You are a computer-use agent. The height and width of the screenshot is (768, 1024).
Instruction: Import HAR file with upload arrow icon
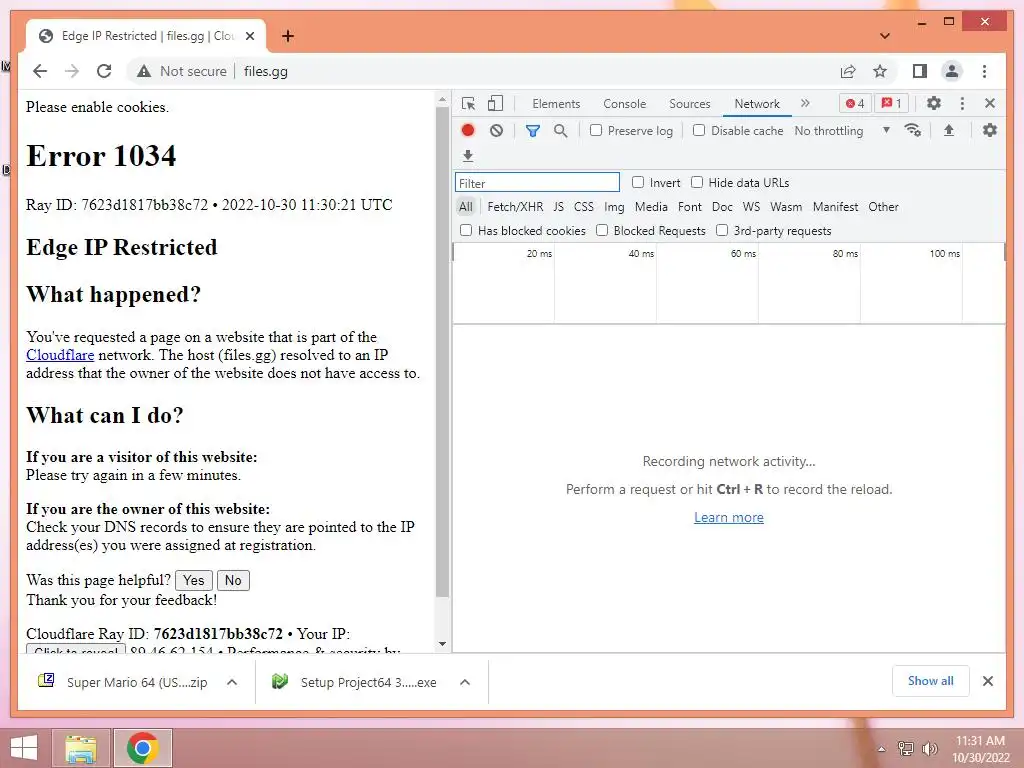(949, 131)
